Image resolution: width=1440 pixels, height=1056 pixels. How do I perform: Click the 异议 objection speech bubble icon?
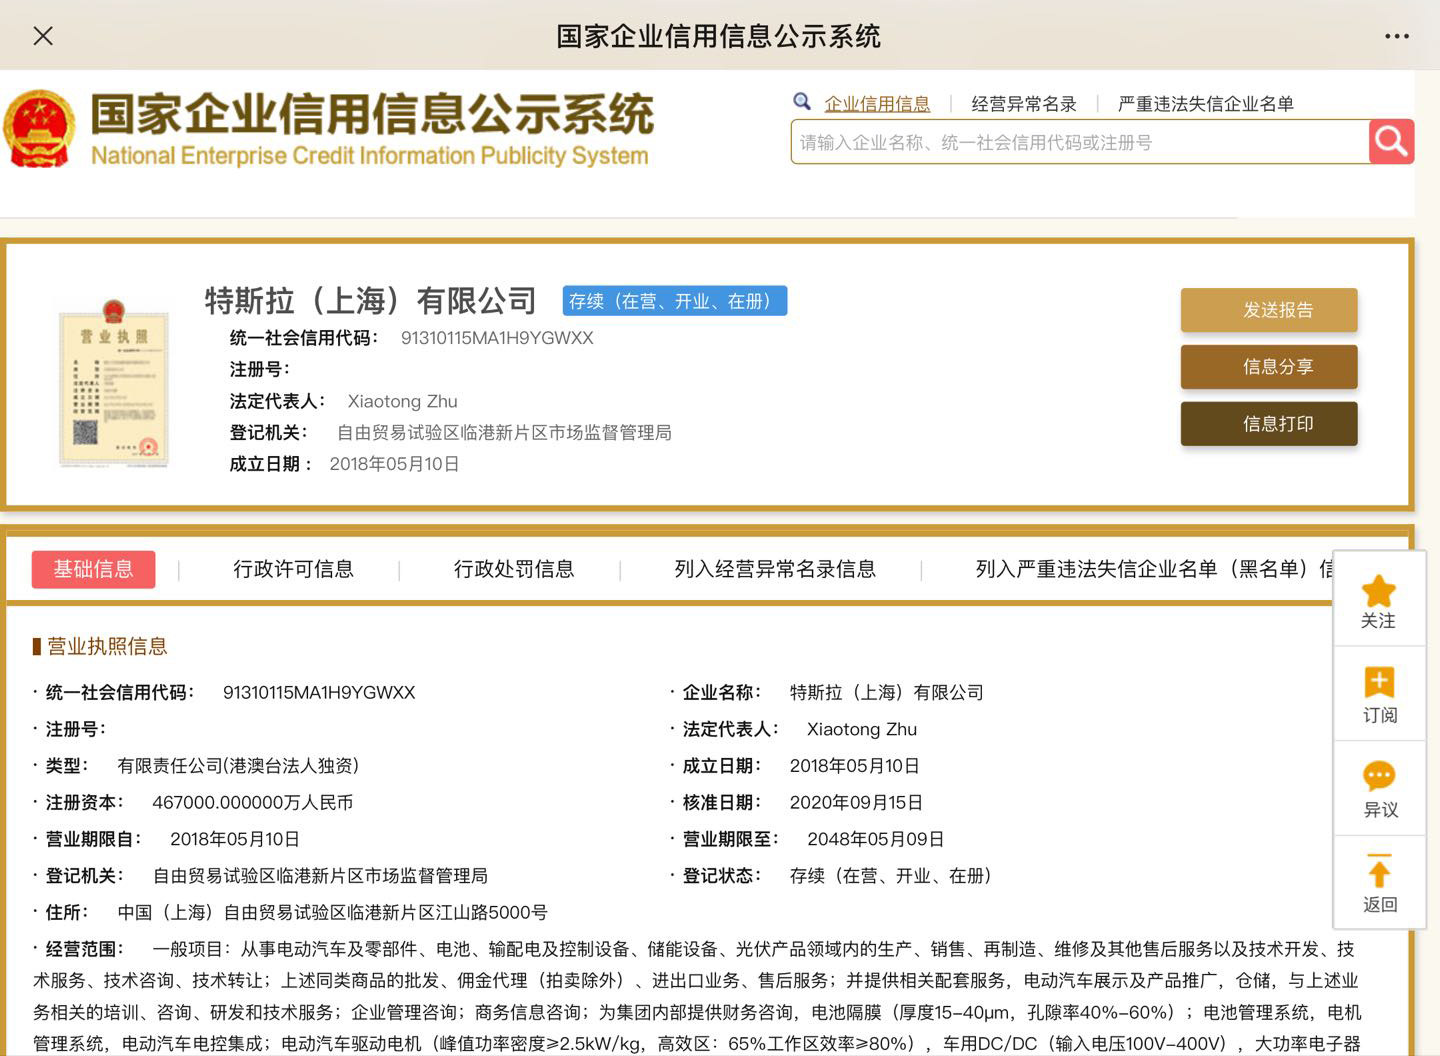tap(1379, 777)
